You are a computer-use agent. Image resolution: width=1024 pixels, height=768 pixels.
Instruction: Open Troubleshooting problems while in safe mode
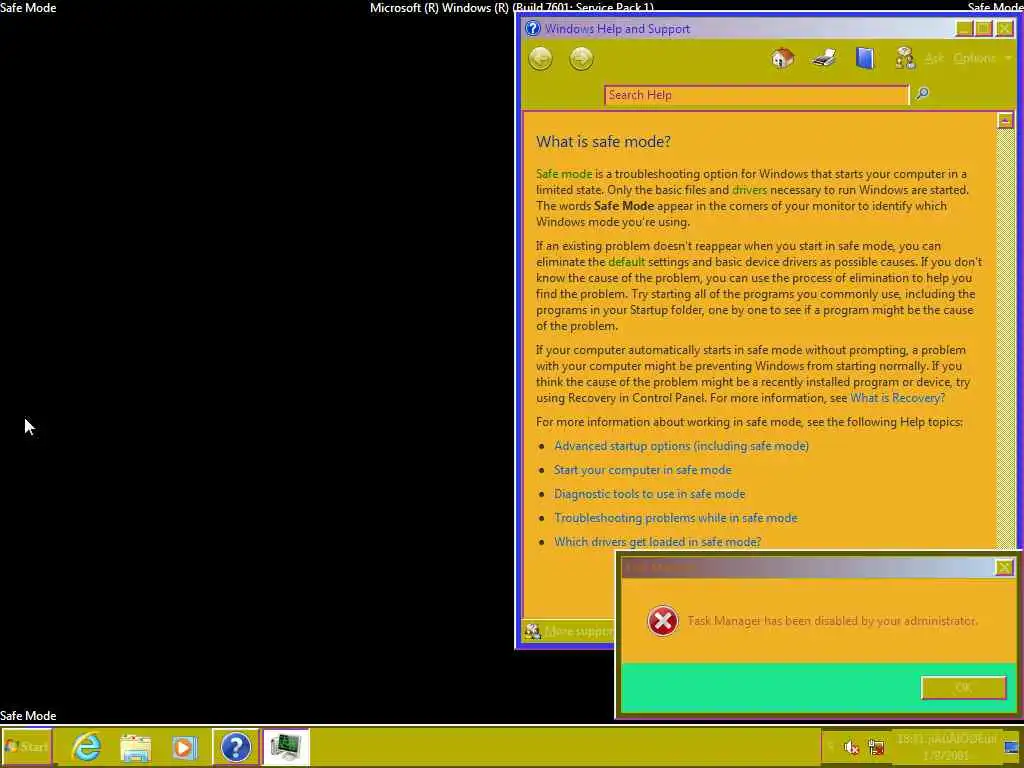(x=675, y=518)
